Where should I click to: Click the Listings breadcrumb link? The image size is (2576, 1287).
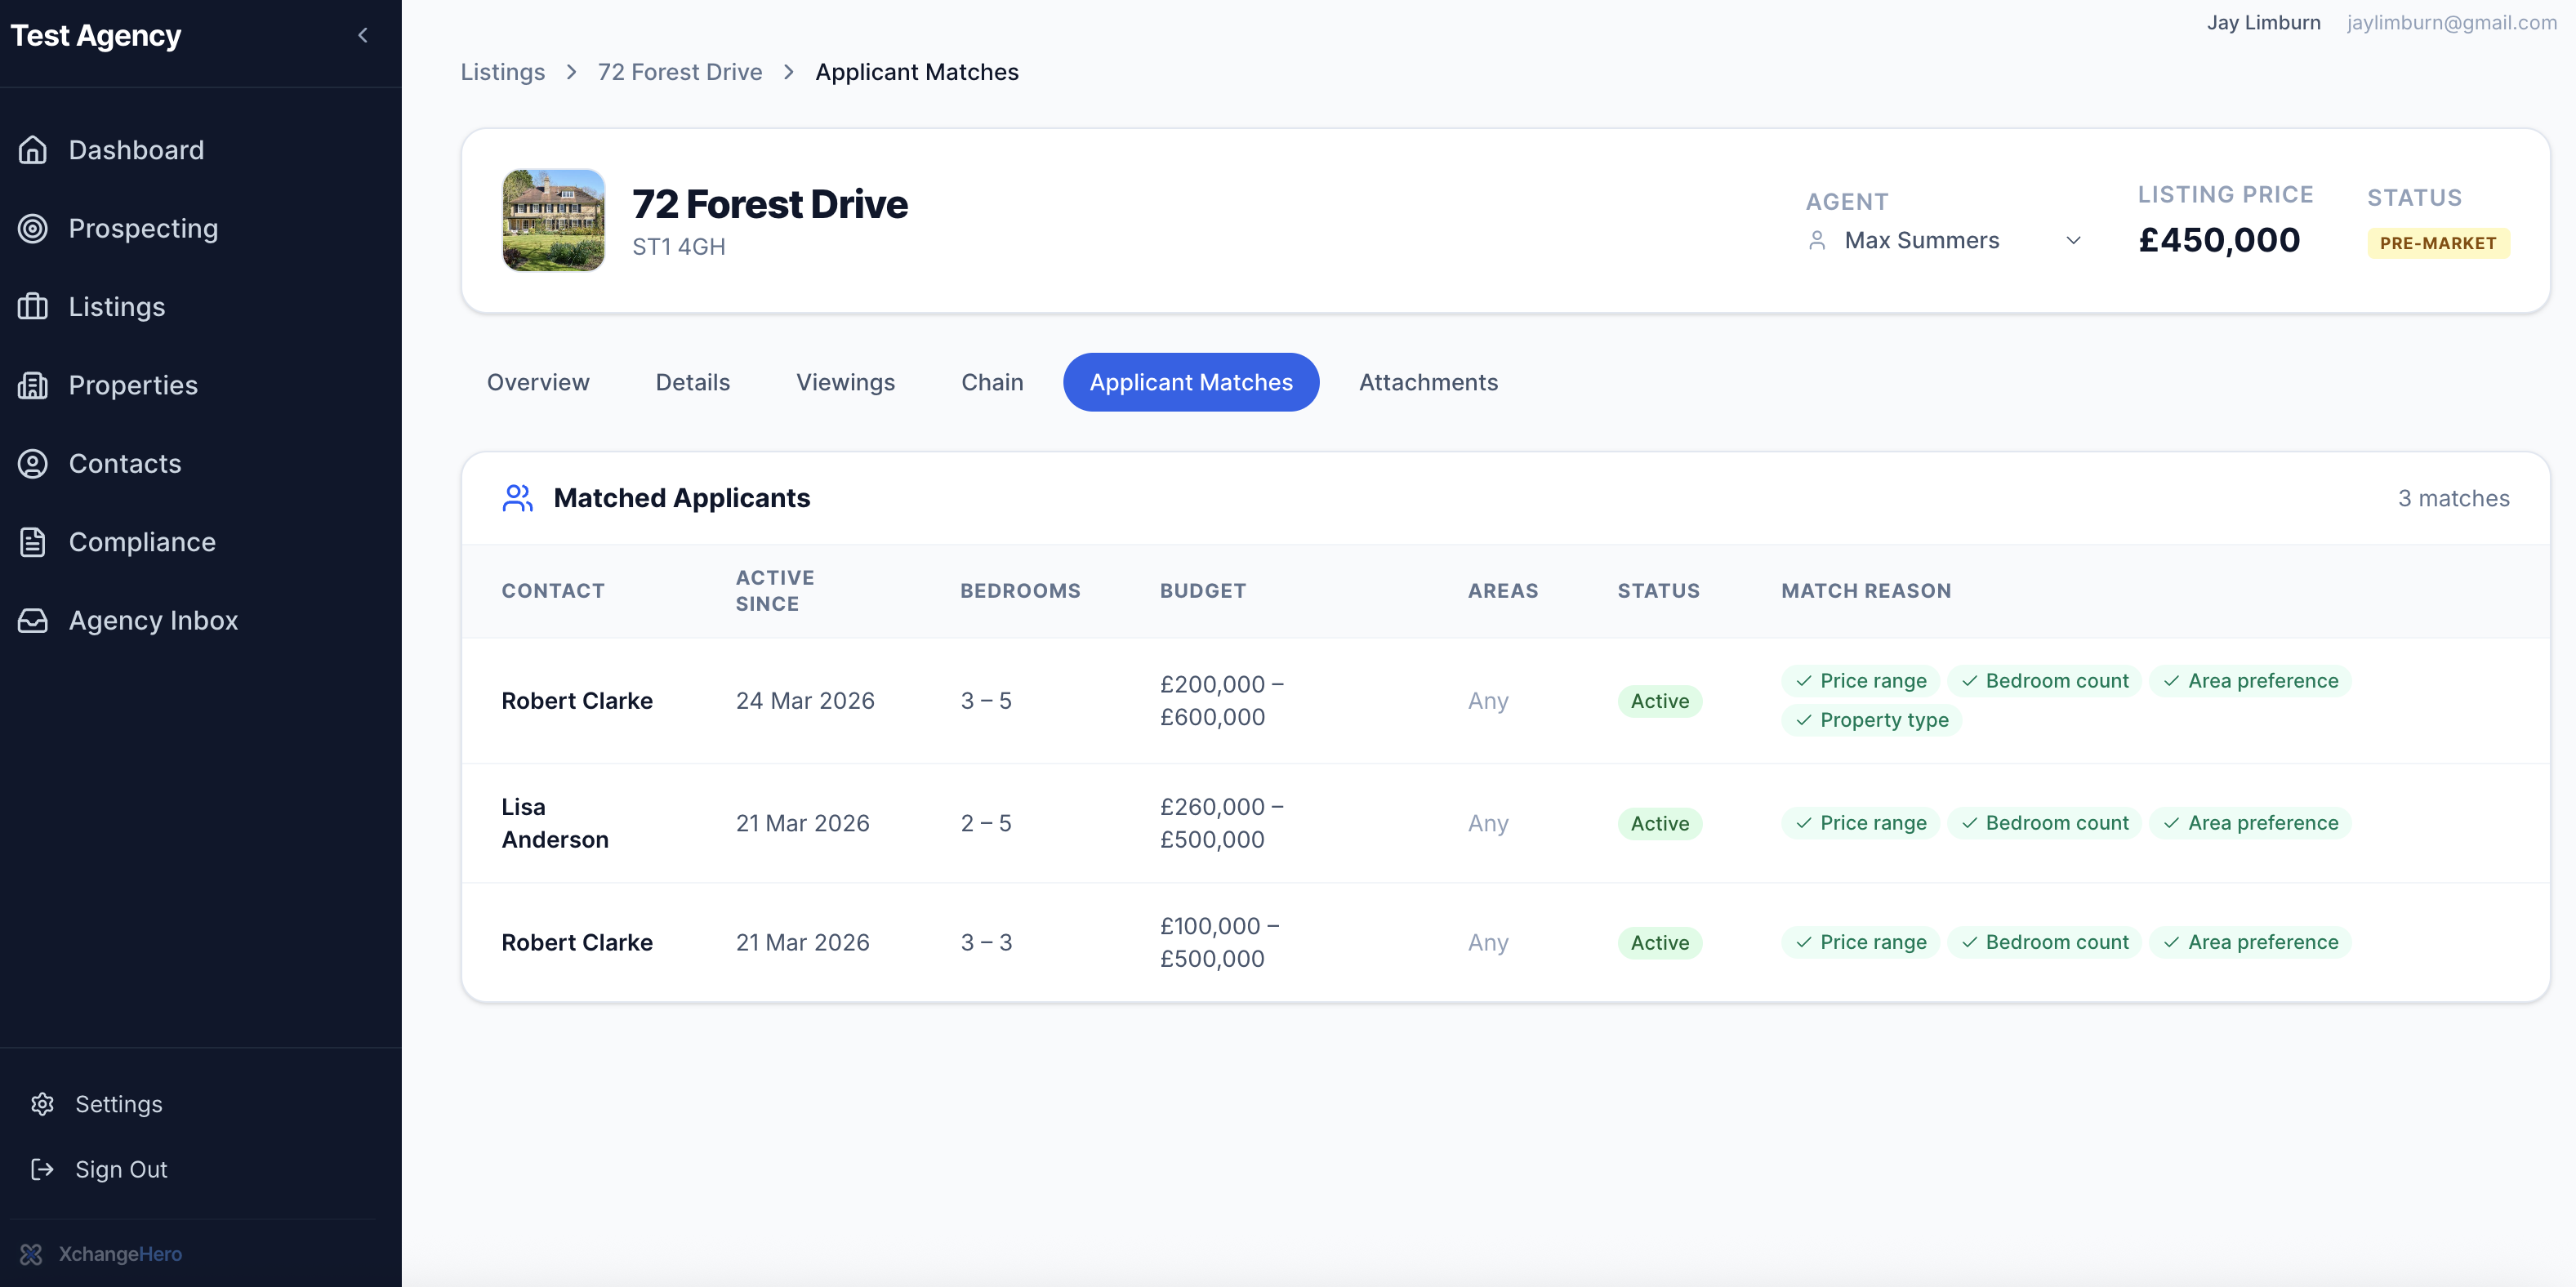(x=502, y=72)
